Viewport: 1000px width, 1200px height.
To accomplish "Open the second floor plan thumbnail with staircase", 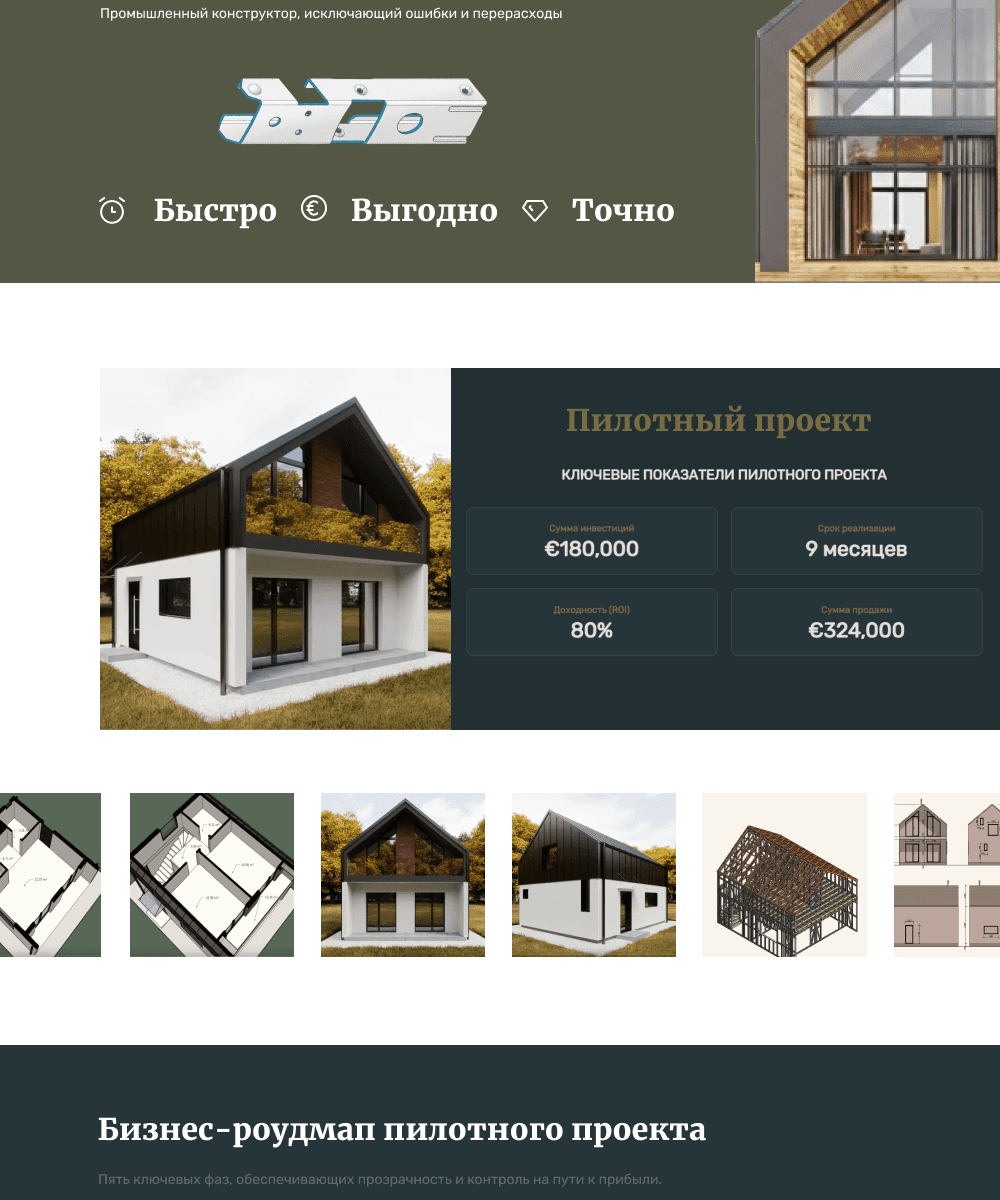I will [212, 875].
